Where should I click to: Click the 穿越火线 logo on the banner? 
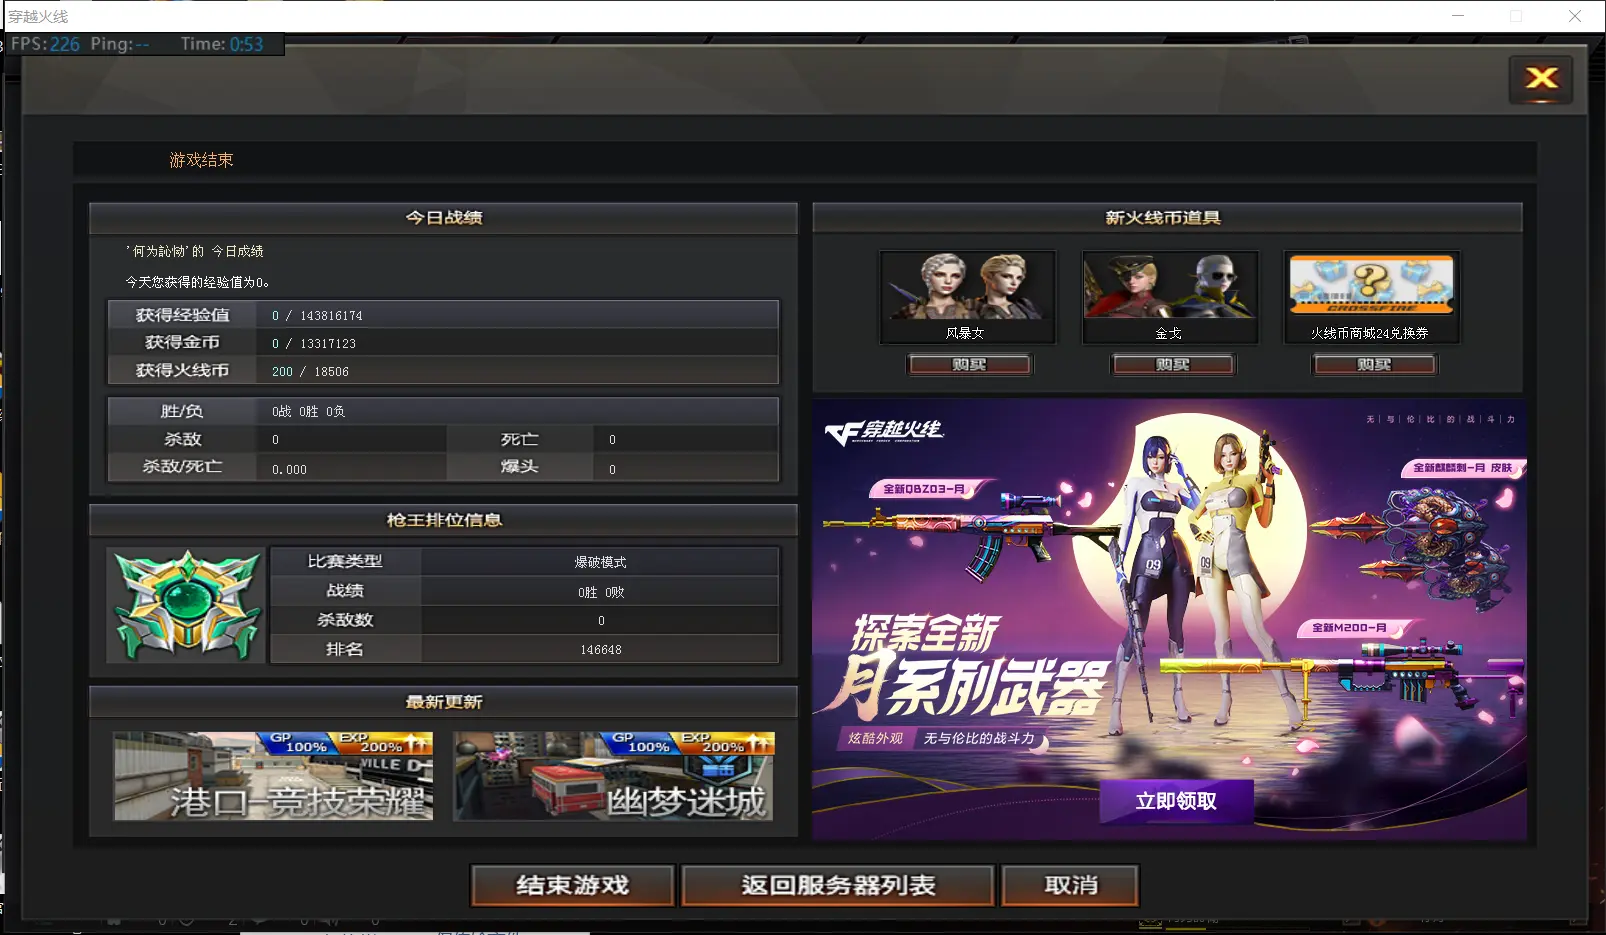[x=884, y=431]
